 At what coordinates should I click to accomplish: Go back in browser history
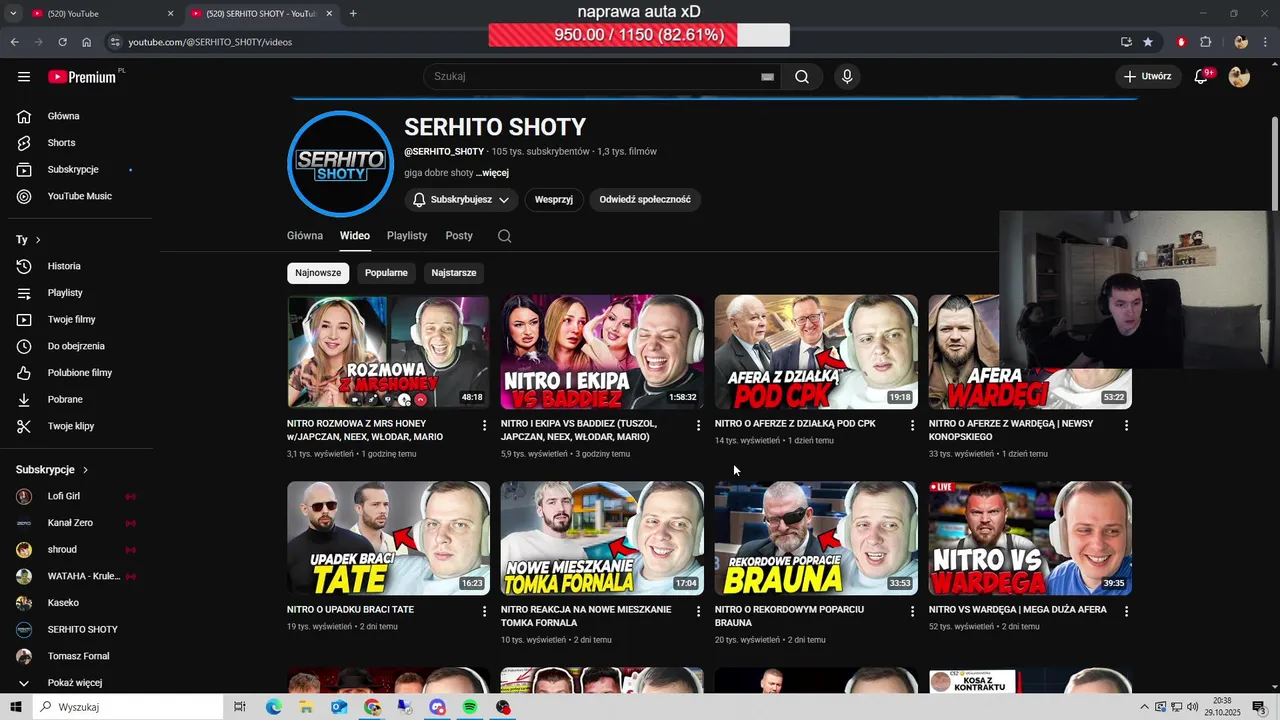coord(14,42)
